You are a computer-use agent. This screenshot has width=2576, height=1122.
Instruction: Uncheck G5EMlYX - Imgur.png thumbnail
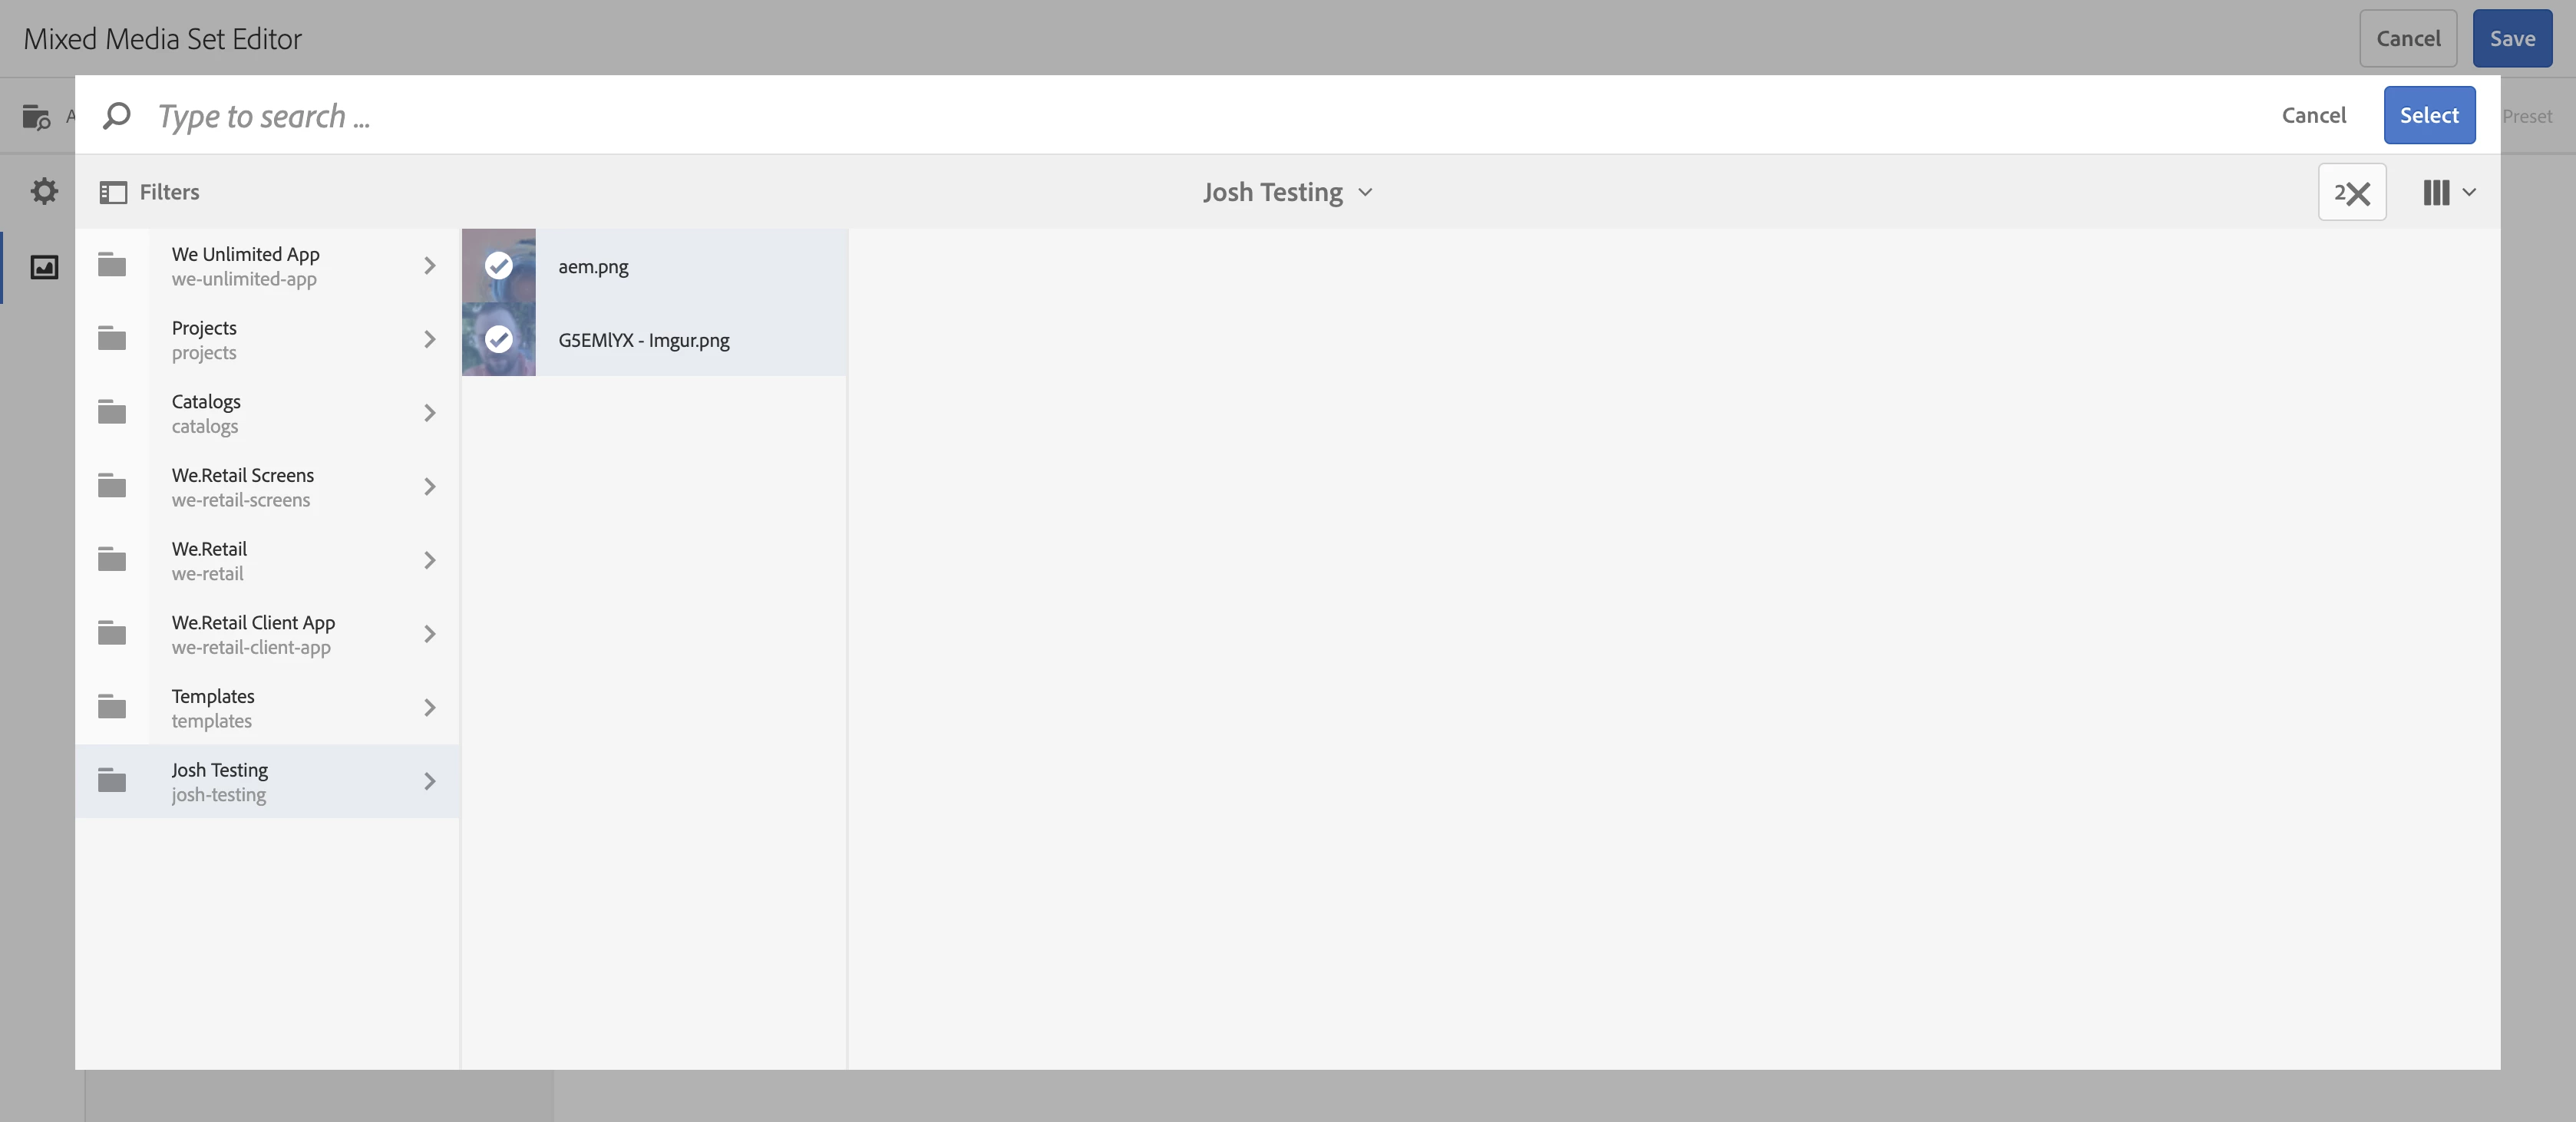click(498, 340)
